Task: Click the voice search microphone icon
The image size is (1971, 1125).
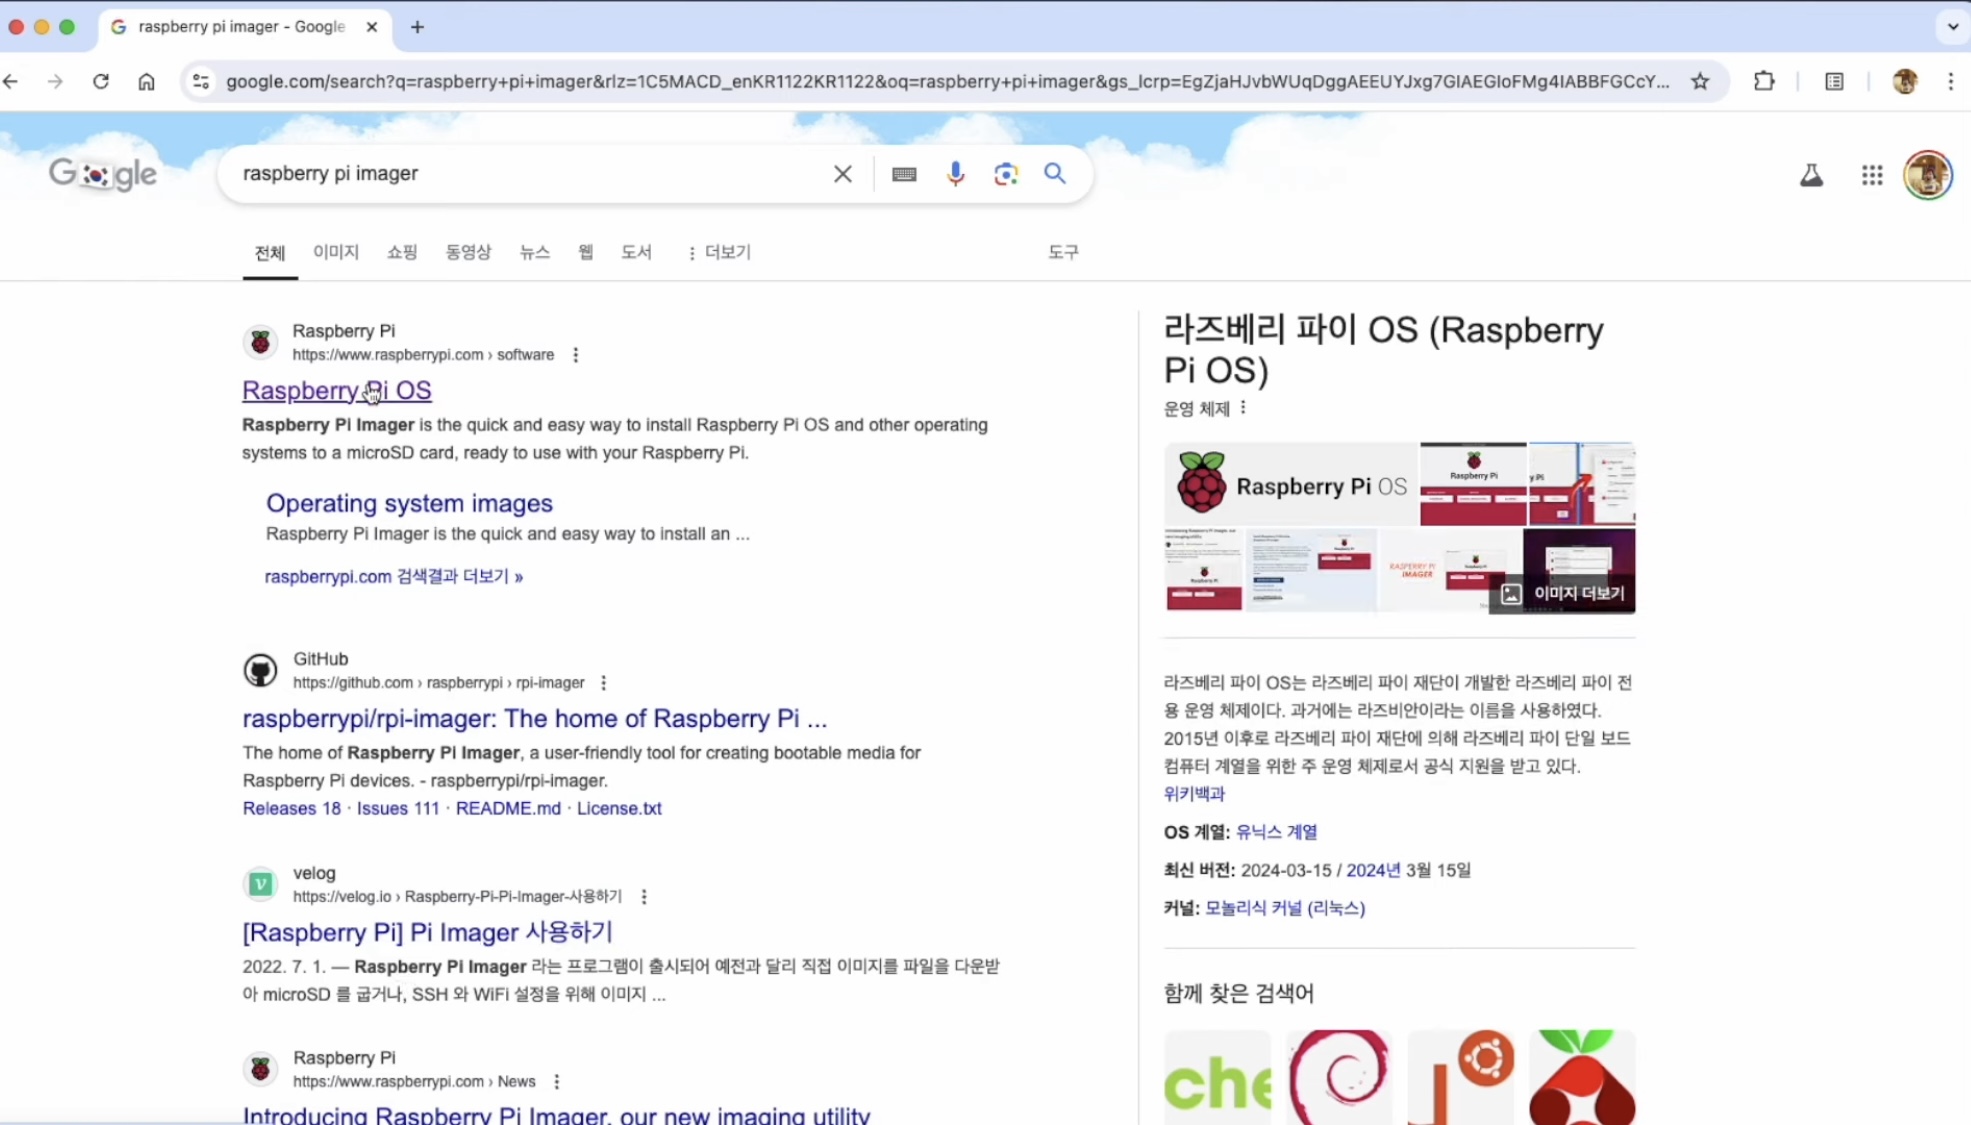Action: tap(955, 174)
